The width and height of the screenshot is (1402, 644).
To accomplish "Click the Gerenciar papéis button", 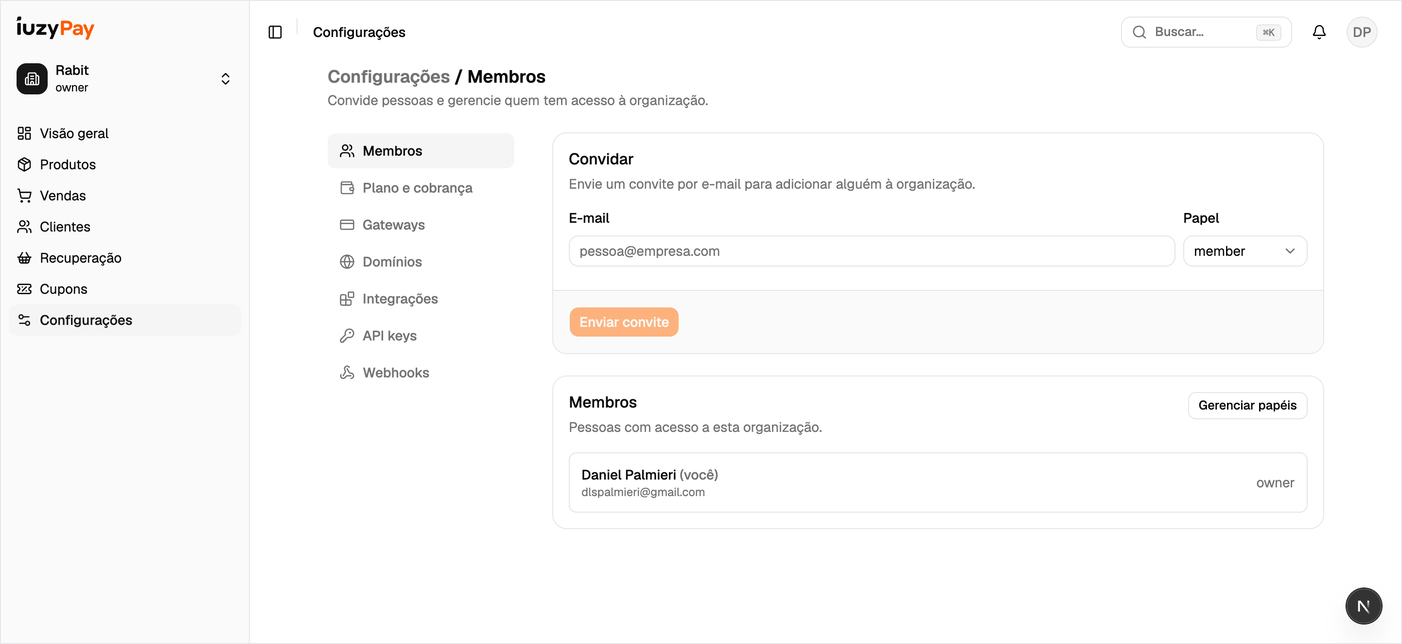I will (x=1247, y=405).
